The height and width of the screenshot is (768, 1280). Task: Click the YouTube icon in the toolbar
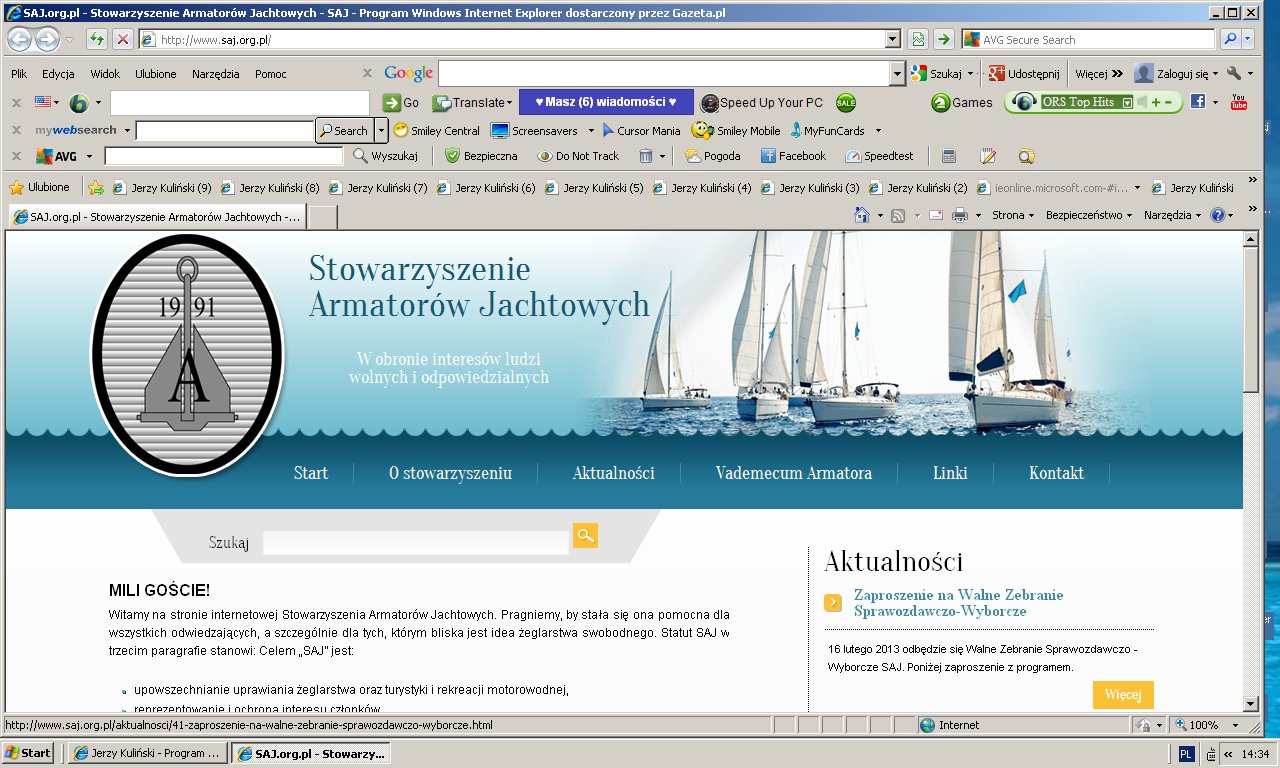click(x=1239, y=102)
